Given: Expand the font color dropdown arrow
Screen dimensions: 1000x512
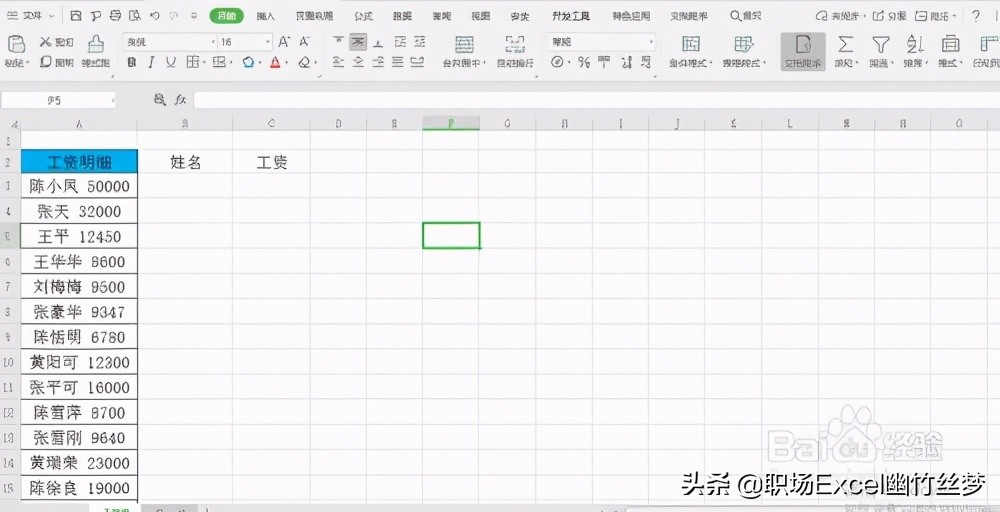Looking at the screenshot, I should tap(286, 62).
